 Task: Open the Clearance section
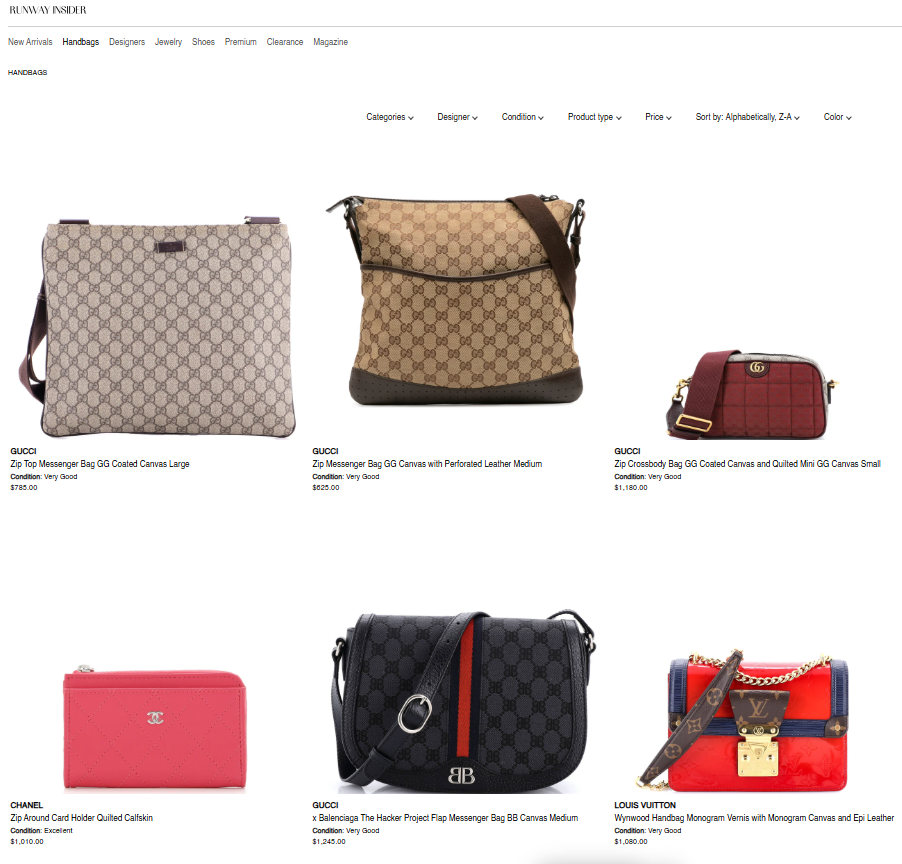click(285, 42)
